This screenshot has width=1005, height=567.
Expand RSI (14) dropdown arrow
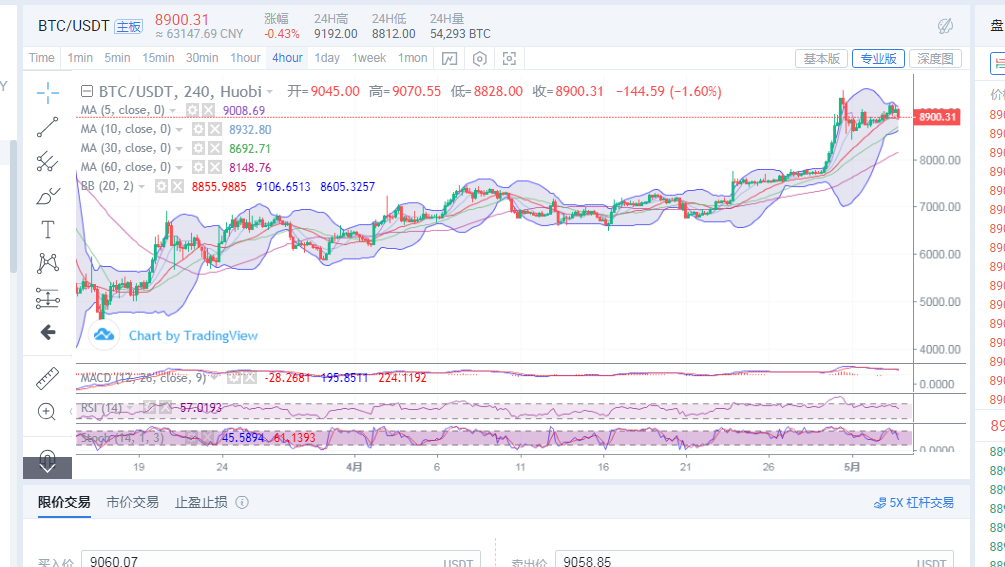point(130,408)
